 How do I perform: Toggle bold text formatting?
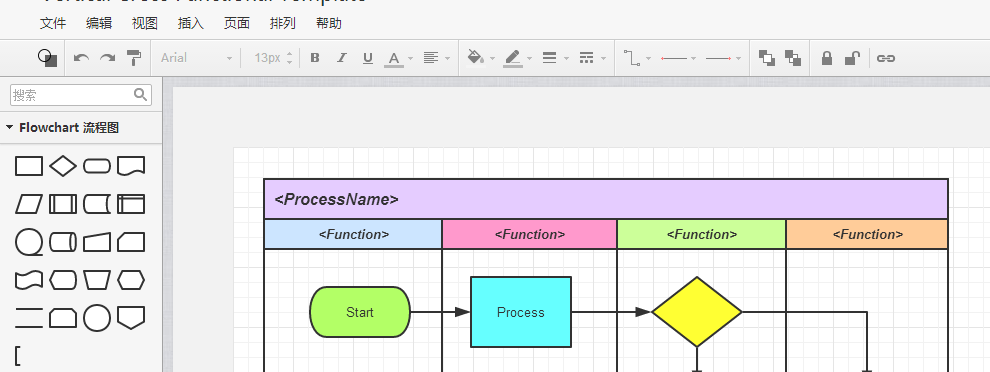(315, 58)
